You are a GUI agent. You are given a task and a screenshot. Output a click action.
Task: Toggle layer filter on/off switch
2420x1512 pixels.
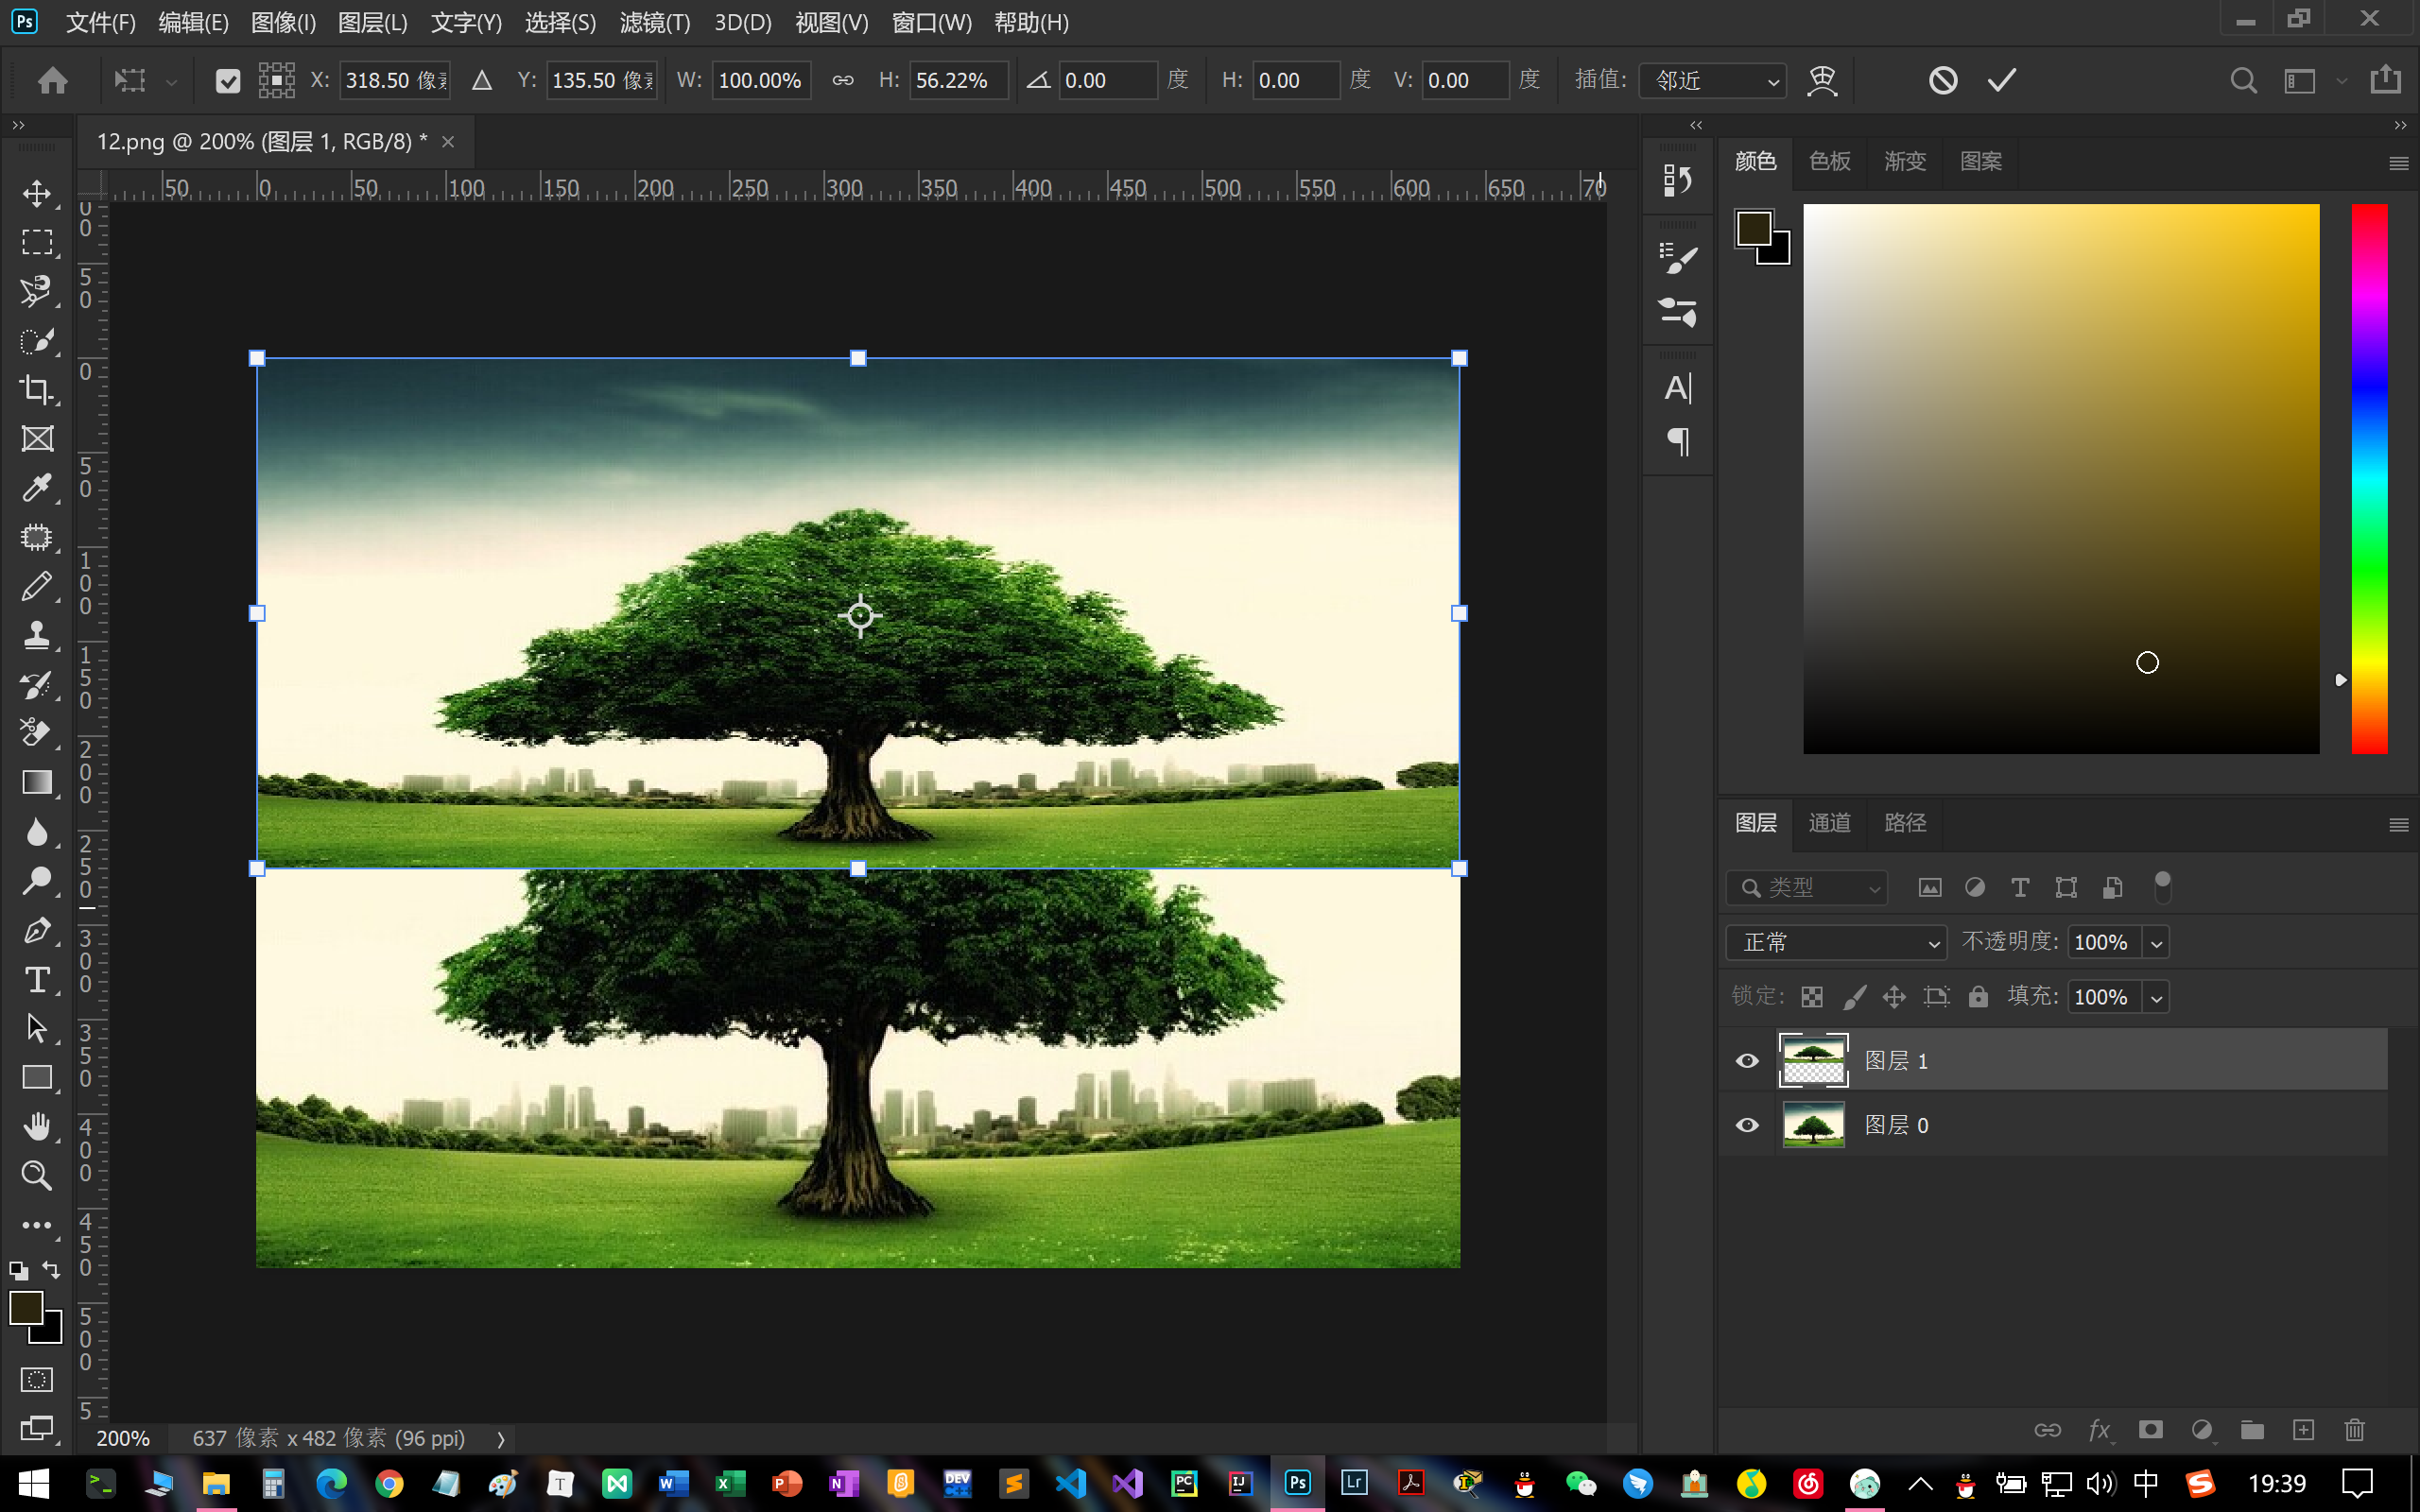pos(2162,886)
